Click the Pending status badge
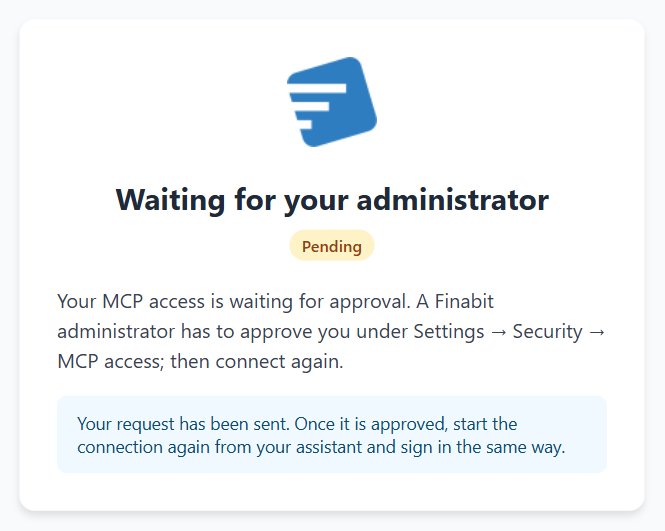 (332, 246)
